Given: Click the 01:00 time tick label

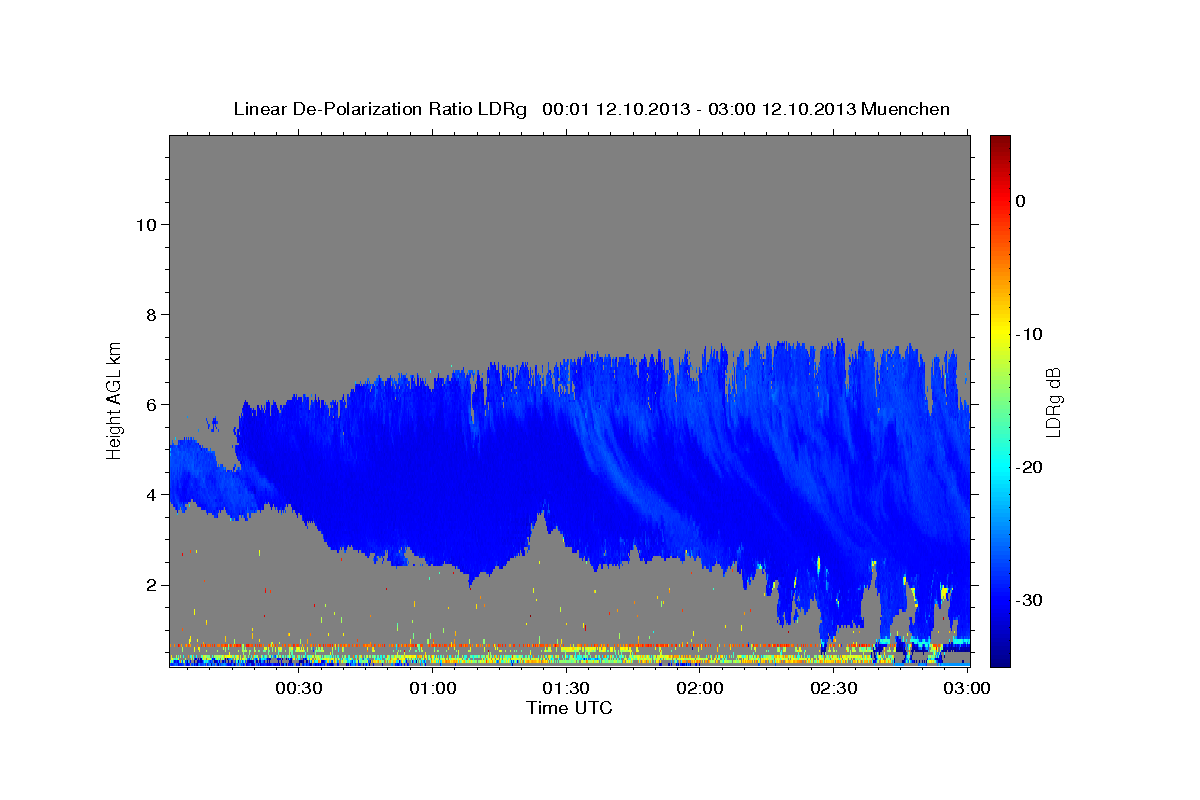Looking at the screenshot, I should point(432,688).
